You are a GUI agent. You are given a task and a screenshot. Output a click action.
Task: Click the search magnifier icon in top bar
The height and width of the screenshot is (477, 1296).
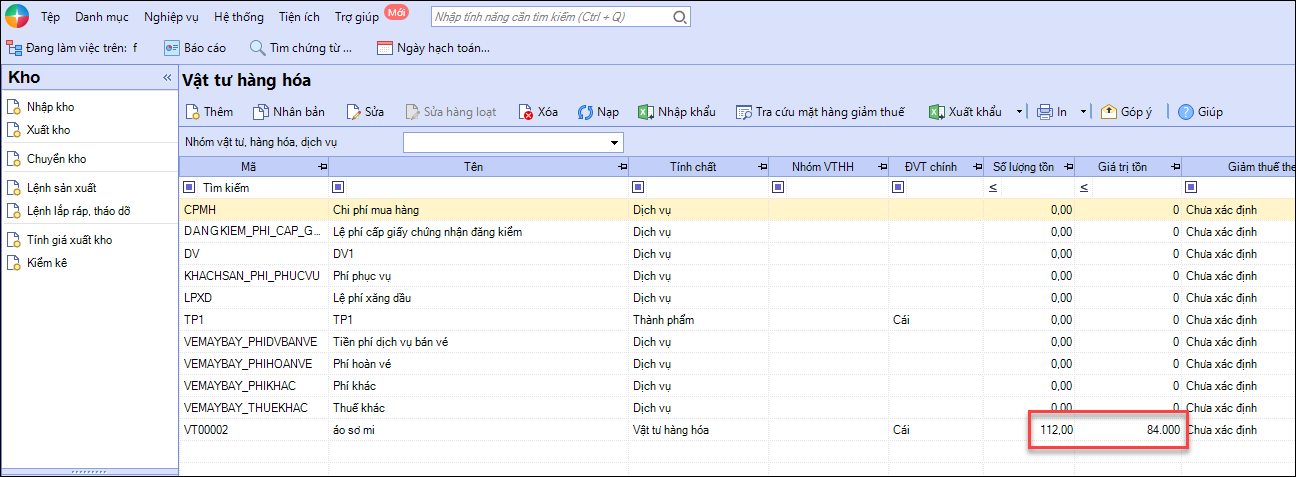(680, 17)
